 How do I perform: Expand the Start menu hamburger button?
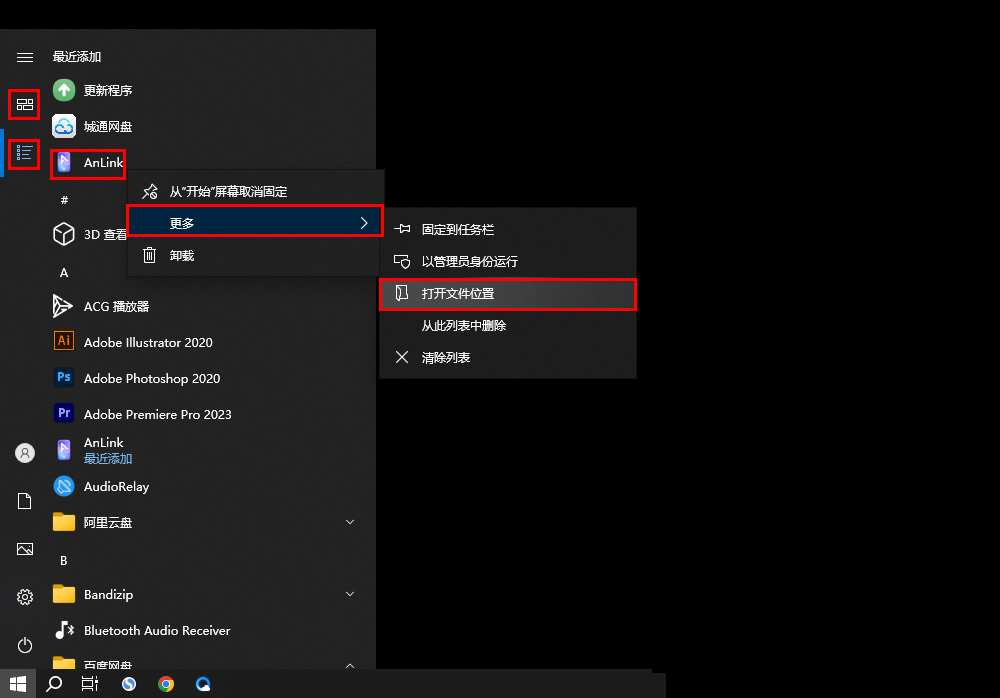click(x=25, y=57)
